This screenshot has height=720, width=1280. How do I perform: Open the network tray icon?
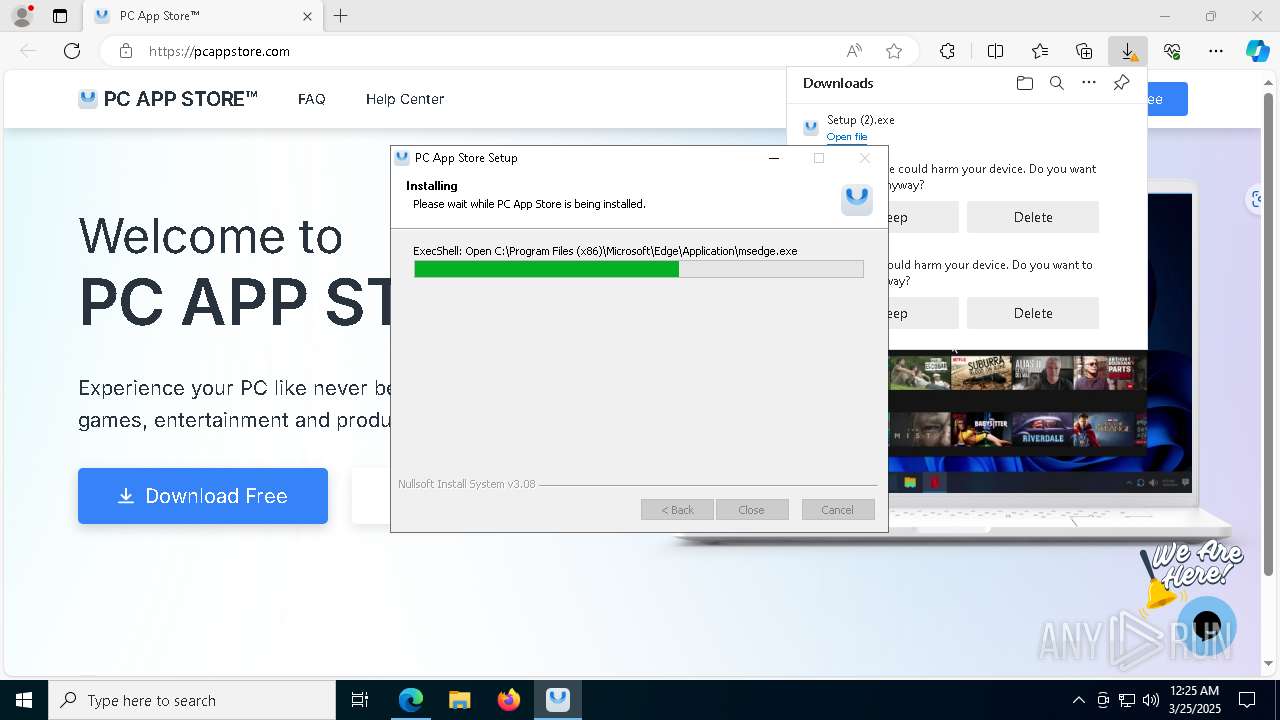[x=1127, y=700]
